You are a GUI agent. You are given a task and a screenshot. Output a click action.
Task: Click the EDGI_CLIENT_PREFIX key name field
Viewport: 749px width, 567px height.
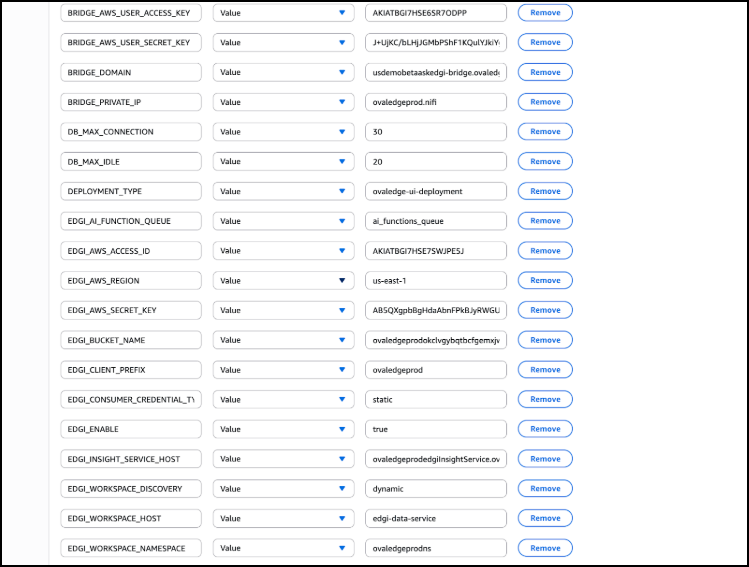[131, 370]
